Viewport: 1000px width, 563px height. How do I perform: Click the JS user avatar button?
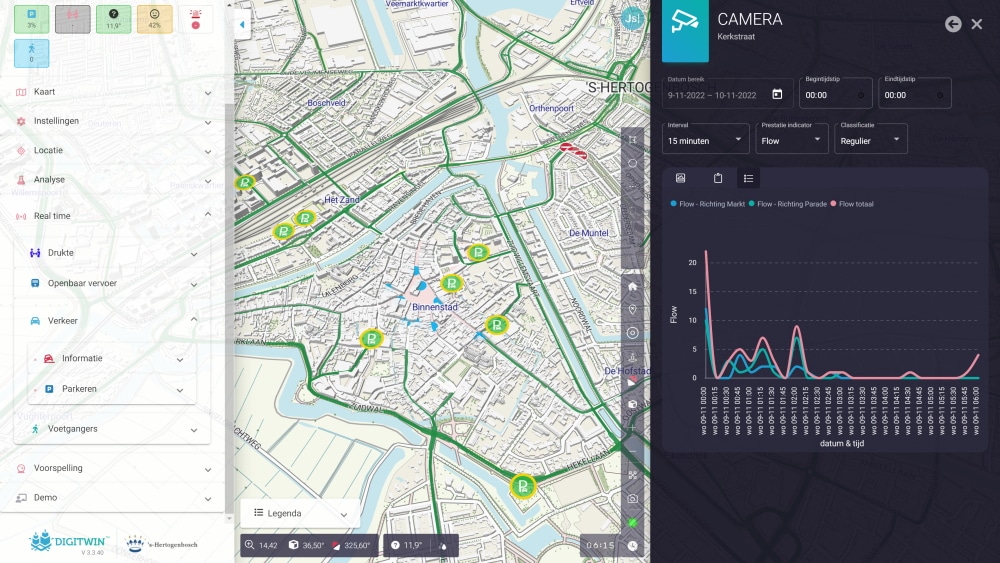click(632, 19)
